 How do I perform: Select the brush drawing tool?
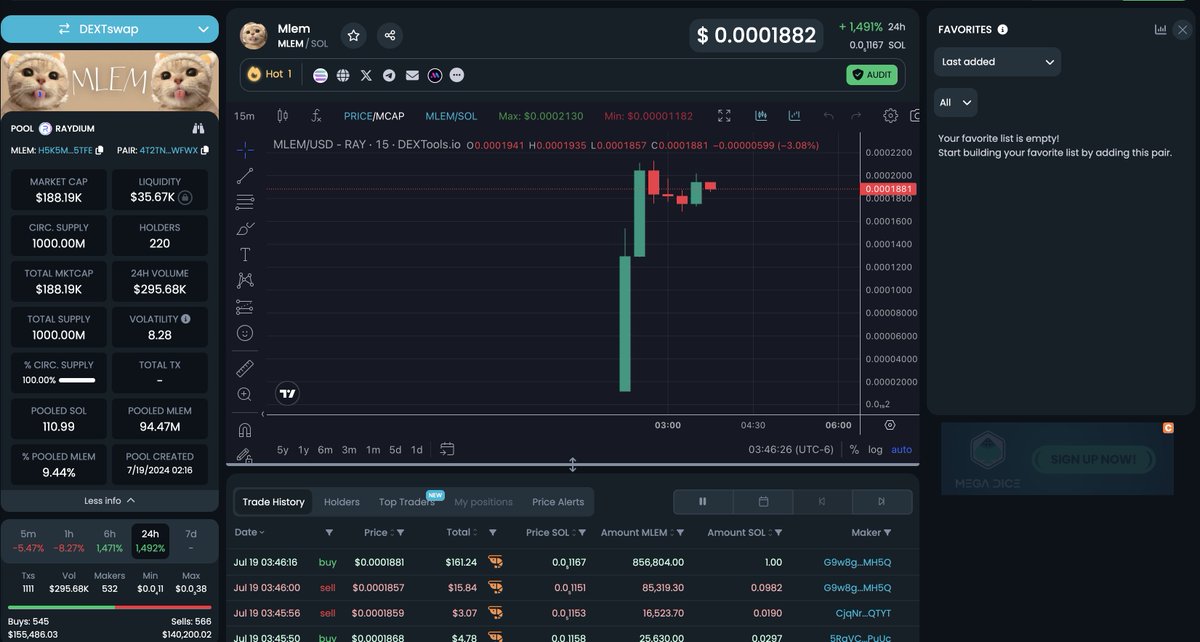click(x=245, y=228)
